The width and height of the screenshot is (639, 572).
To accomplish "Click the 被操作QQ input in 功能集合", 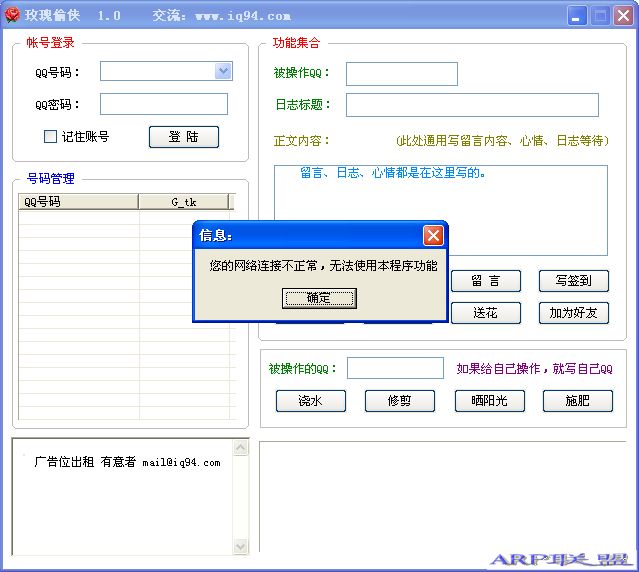I will (x=401, y=73).
